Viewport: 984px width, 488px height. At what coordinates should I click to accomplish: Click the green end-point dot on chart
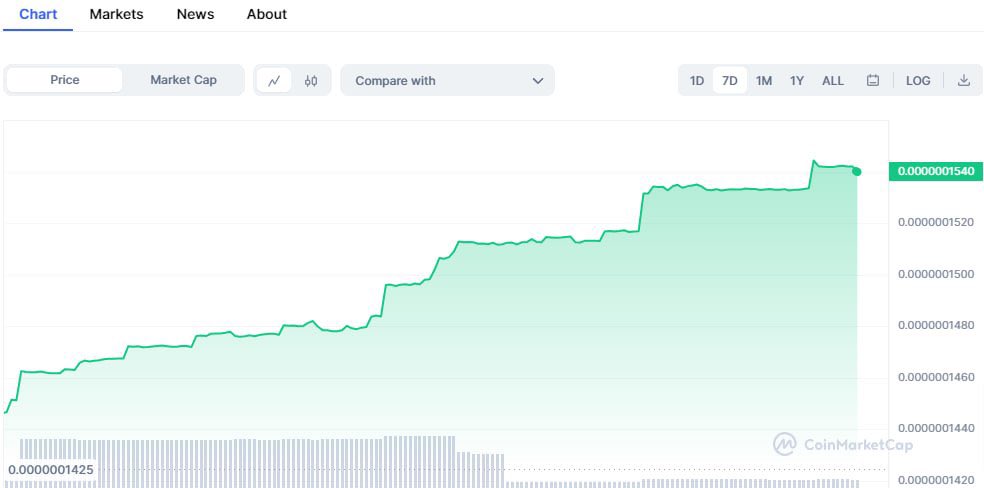857,171
